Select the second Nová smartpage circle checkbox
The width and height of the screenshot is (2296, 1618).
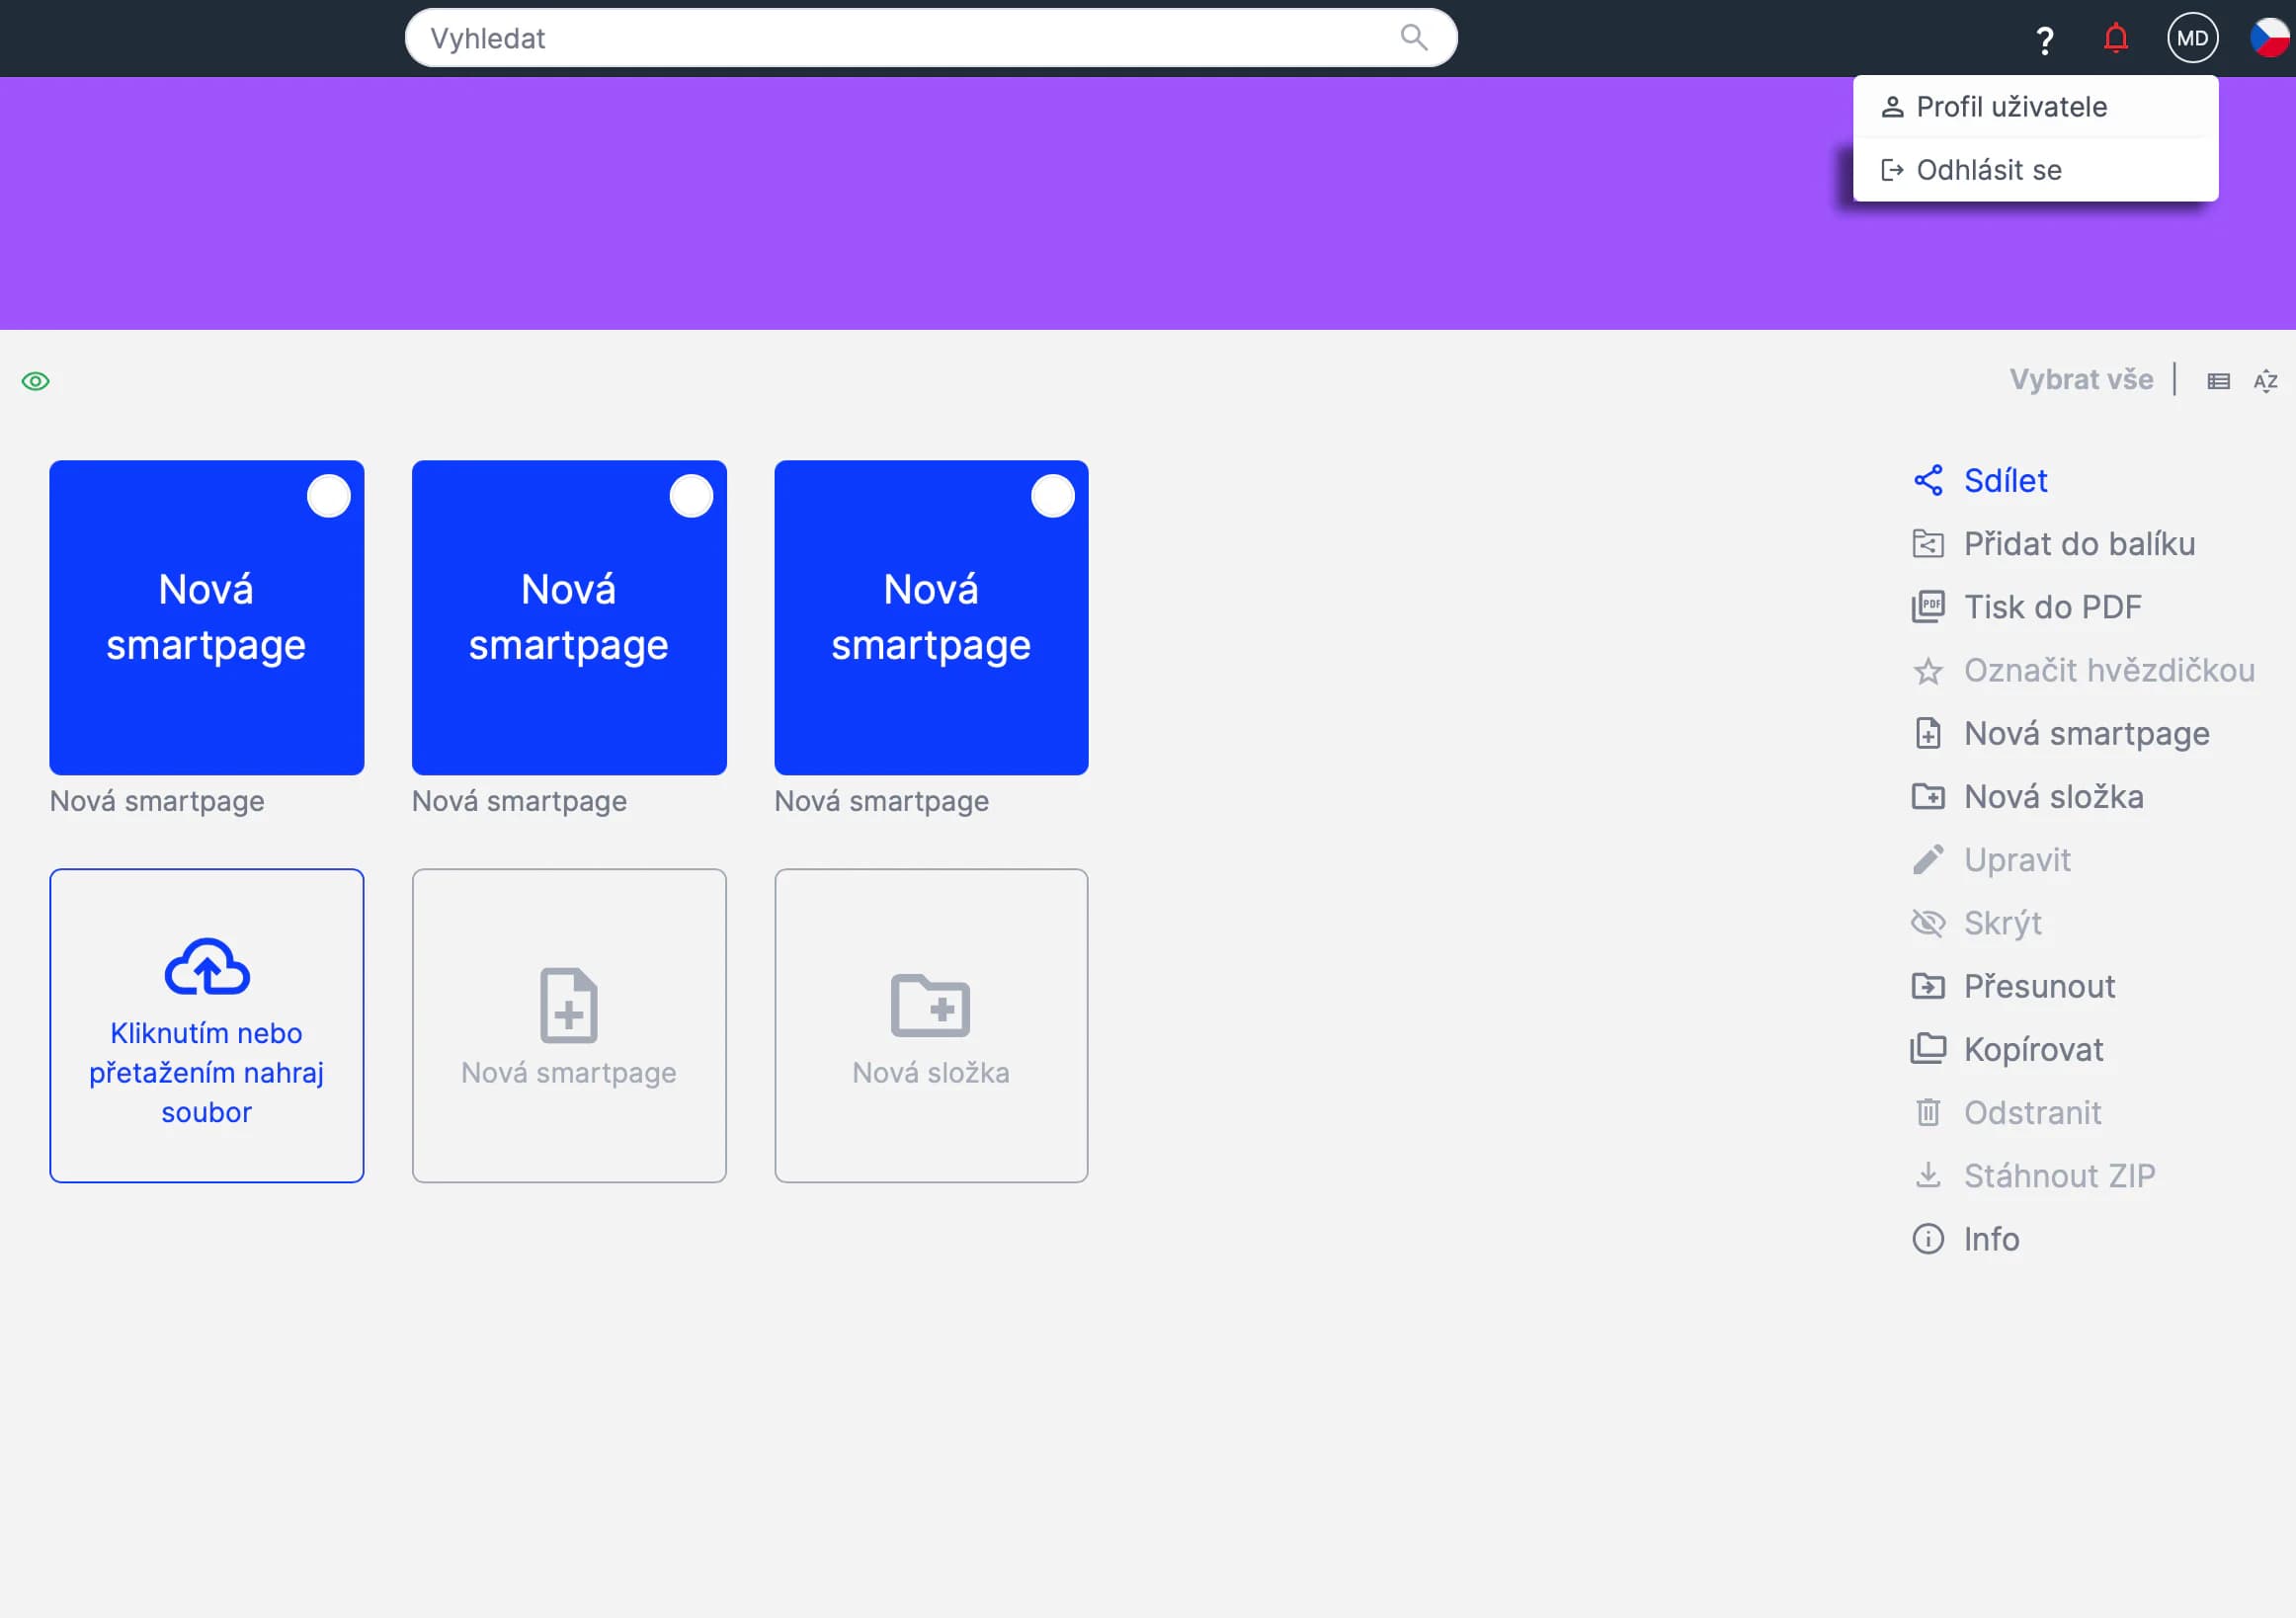click(690, 496)
